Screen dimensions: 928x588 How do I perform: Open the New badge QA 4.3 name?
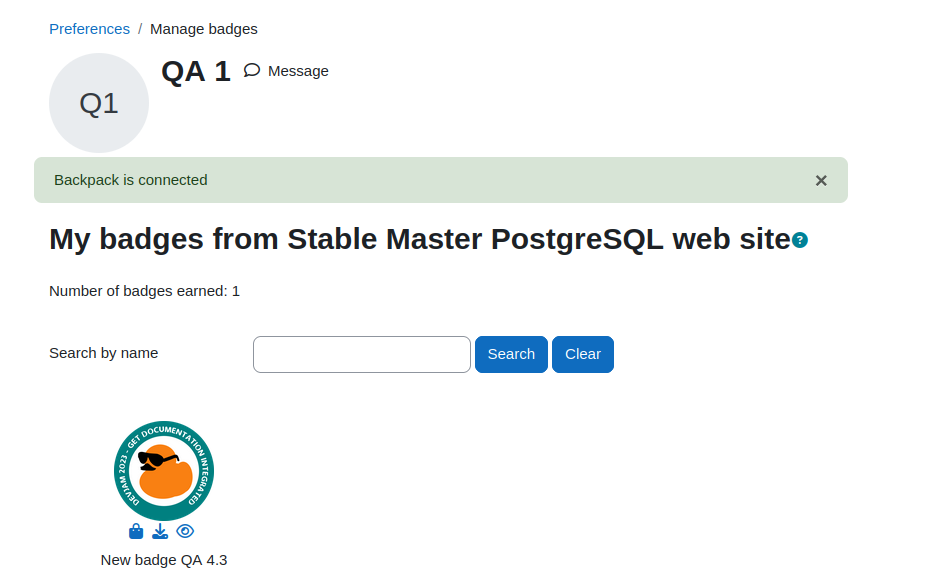tap(164, 560)
